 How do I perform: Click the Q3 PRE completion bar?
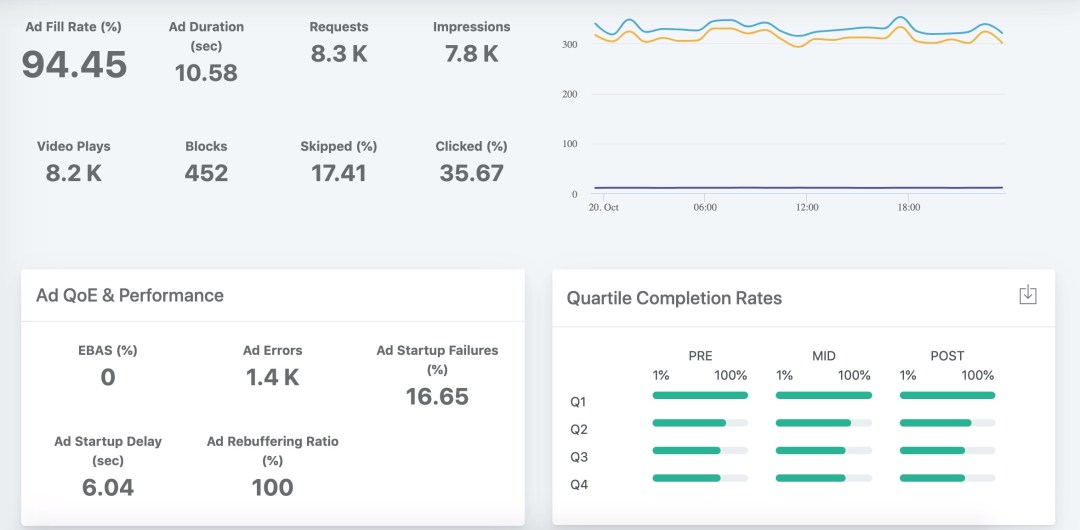(700, 450)
